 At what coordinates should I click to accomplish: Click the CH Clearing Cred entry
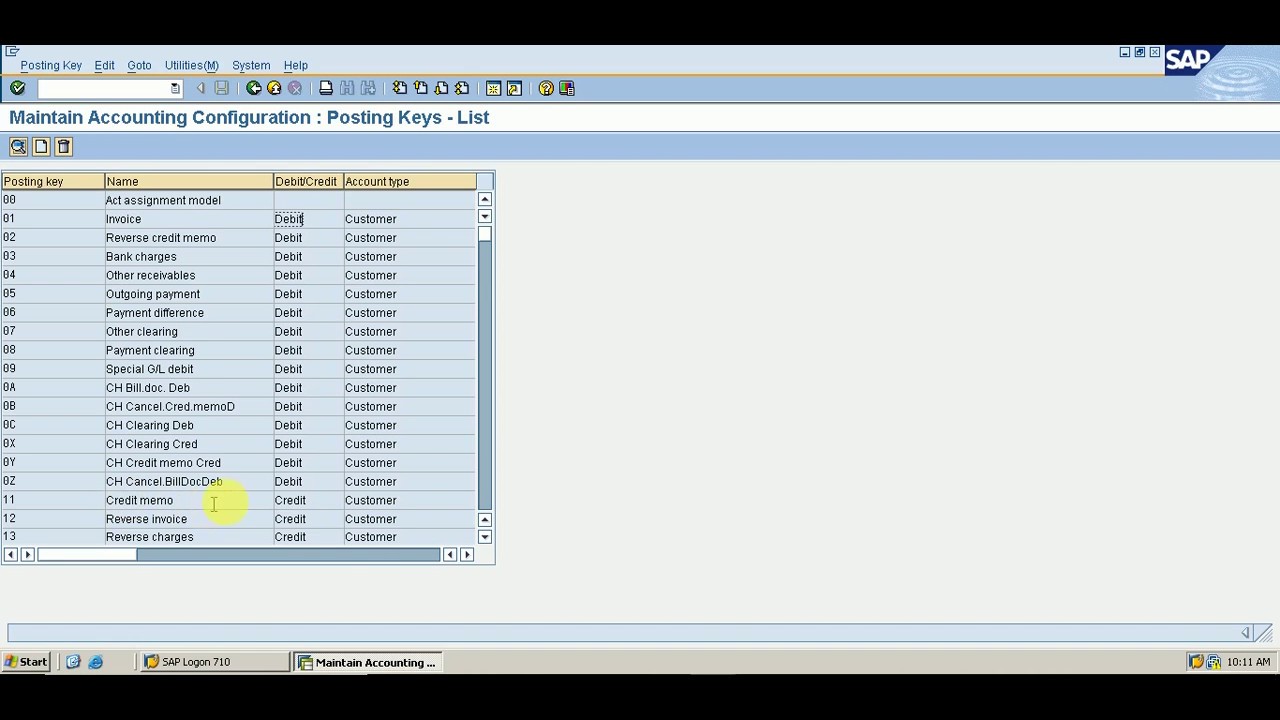tap(151, 444)
